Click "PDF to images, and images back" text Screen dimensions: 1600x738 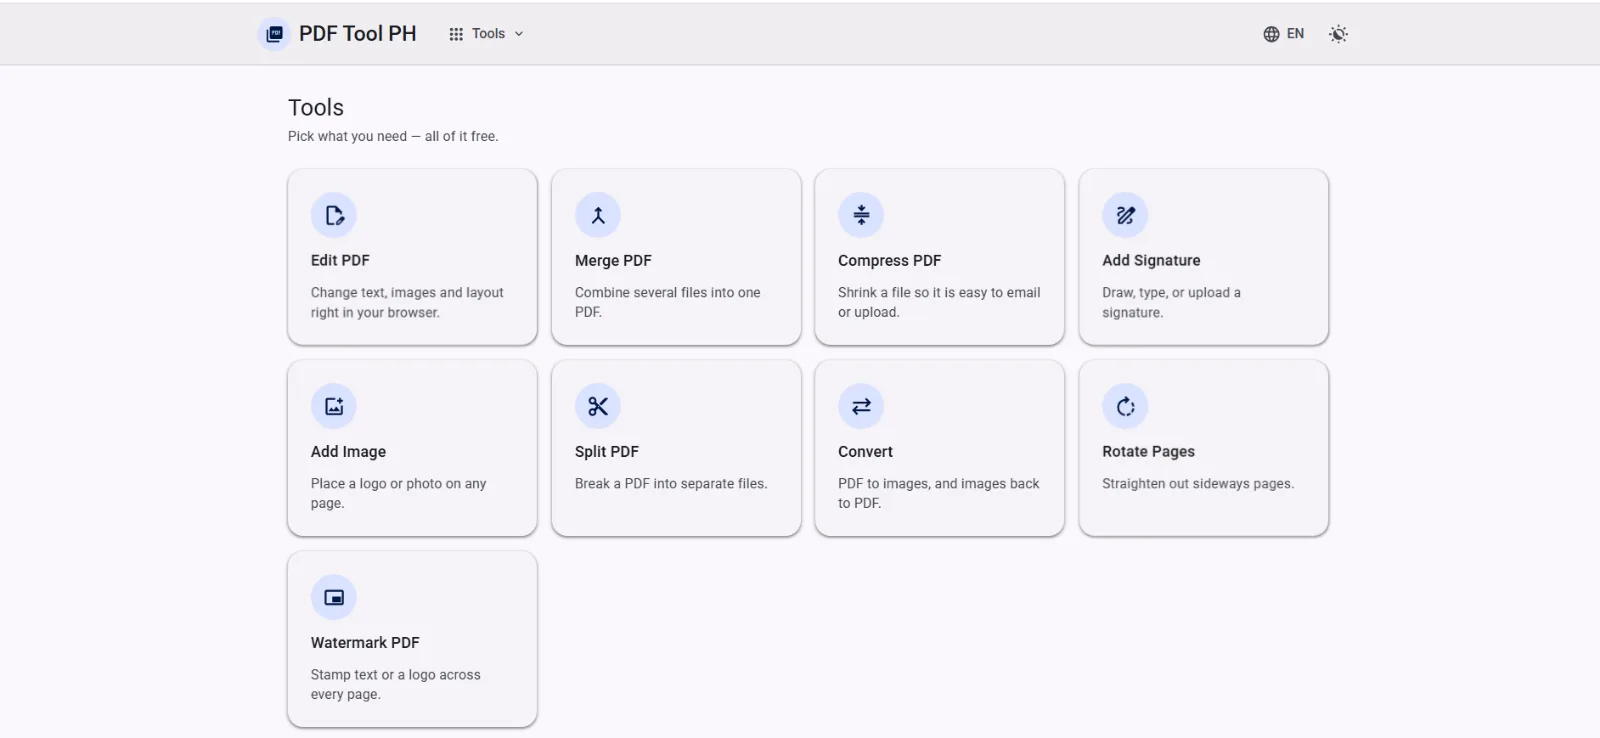tap(938, 493)
